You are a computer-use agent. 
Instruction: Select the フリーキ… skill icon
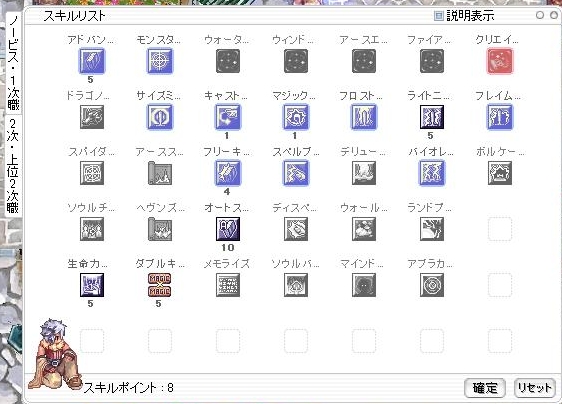[x=228, y=173]
